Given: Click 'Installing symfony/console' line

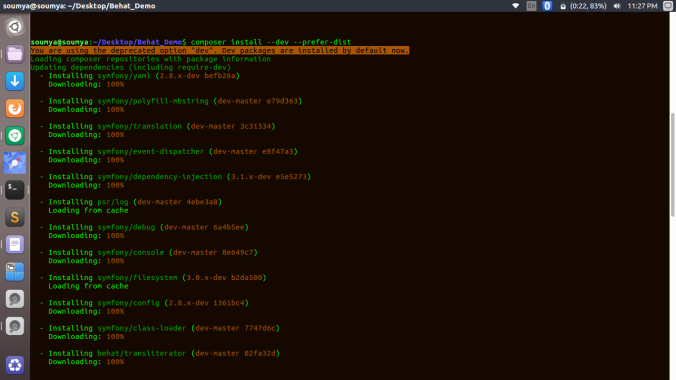Looking at the screenshot, I should 148,252.
